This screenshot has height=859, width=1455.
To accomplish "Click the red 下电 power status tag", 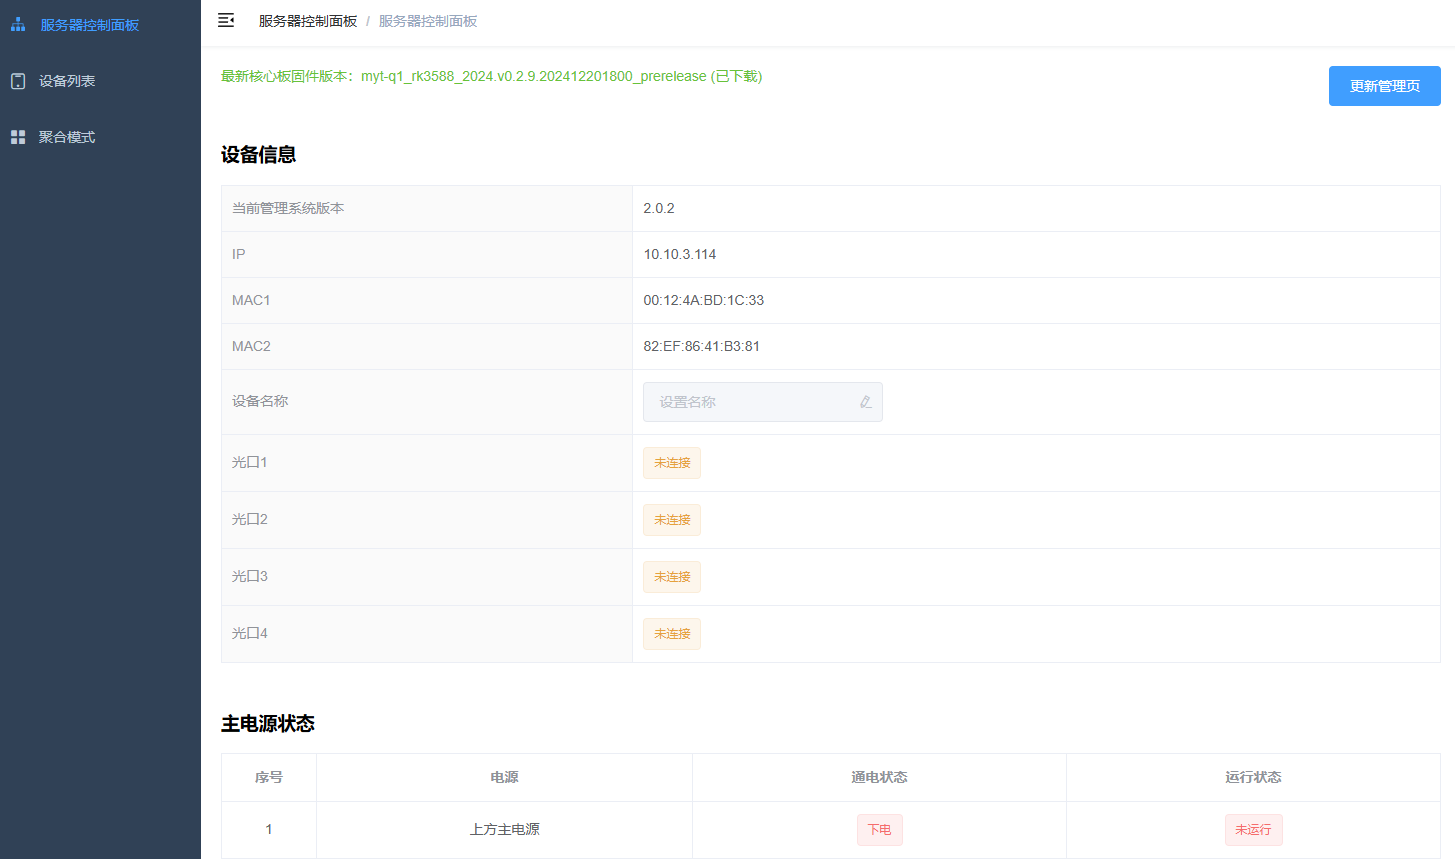I will (879, 830).
